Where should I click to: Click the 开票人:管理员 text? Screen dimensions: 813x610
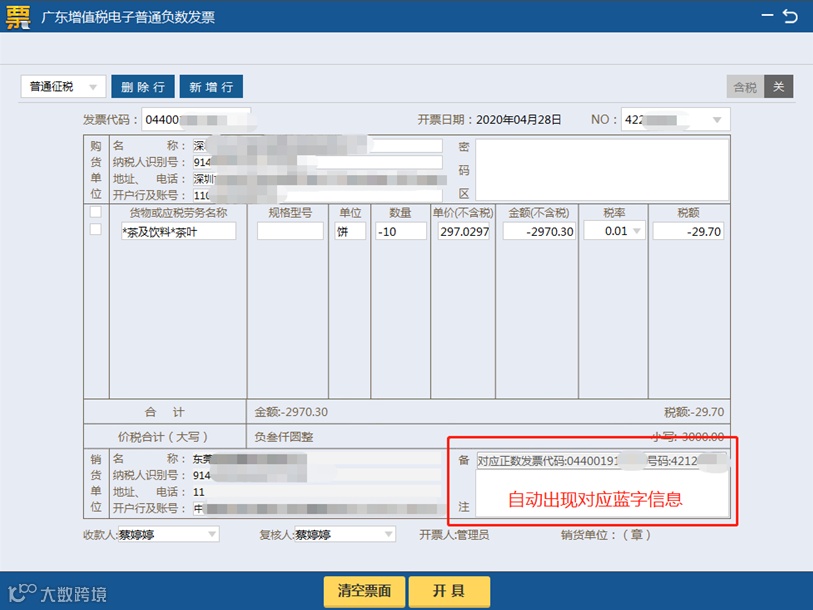click(x=454, y=535)
